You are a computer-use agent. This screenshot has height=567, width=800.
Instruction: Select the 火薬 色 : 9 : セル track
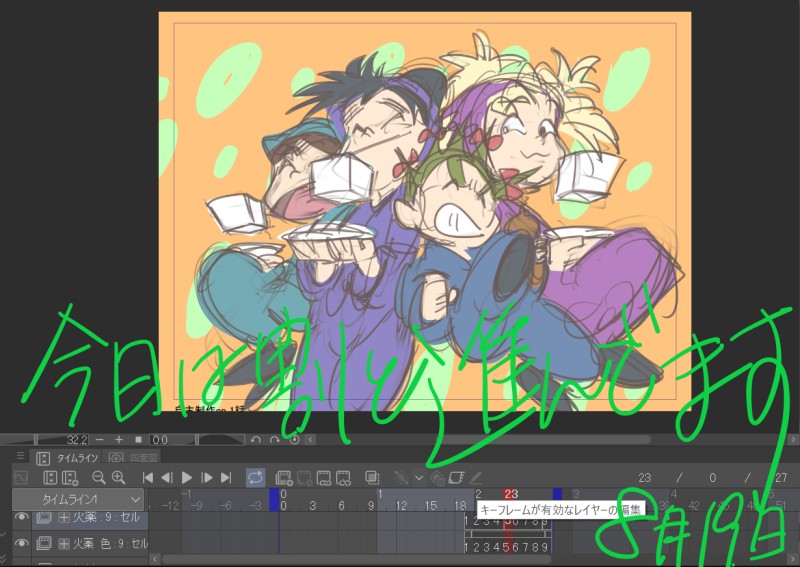pyautogui.click(x=91, y=544)
